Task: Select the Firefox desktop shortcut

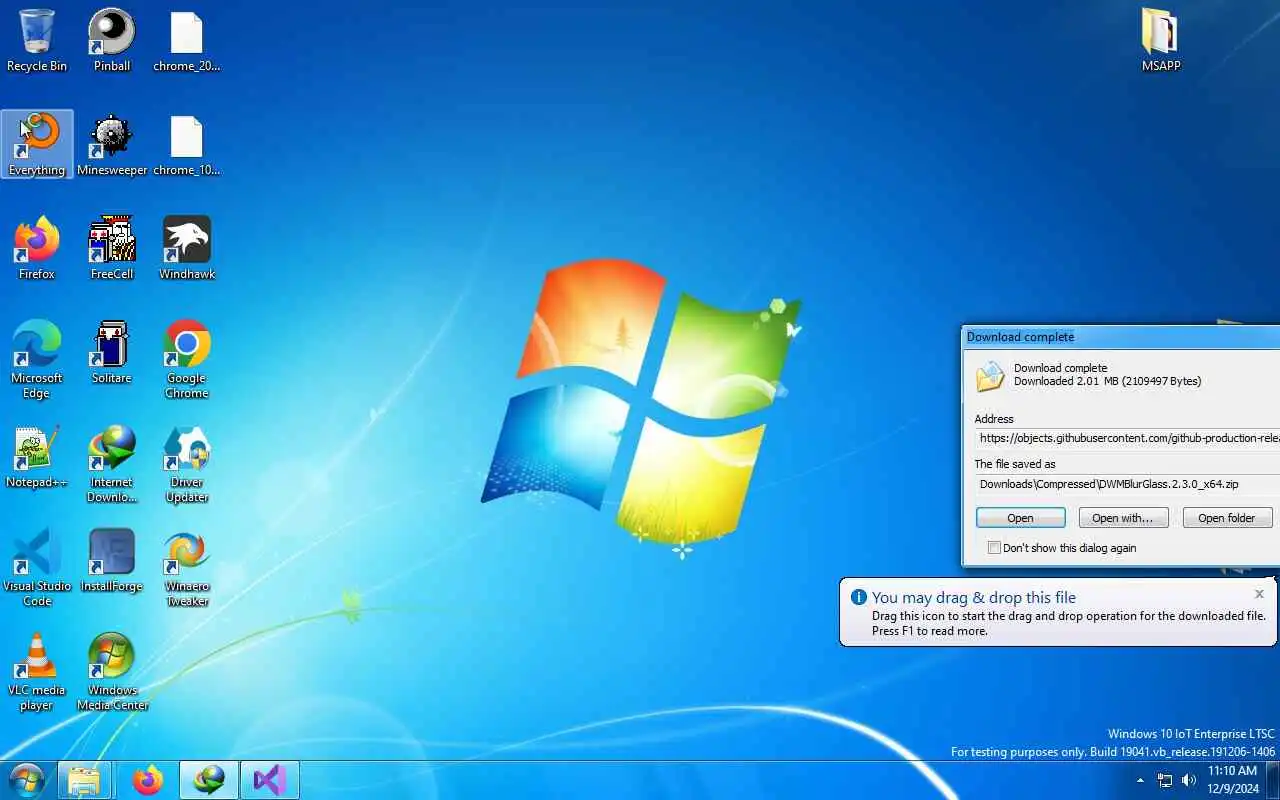Action: point(37,248)
